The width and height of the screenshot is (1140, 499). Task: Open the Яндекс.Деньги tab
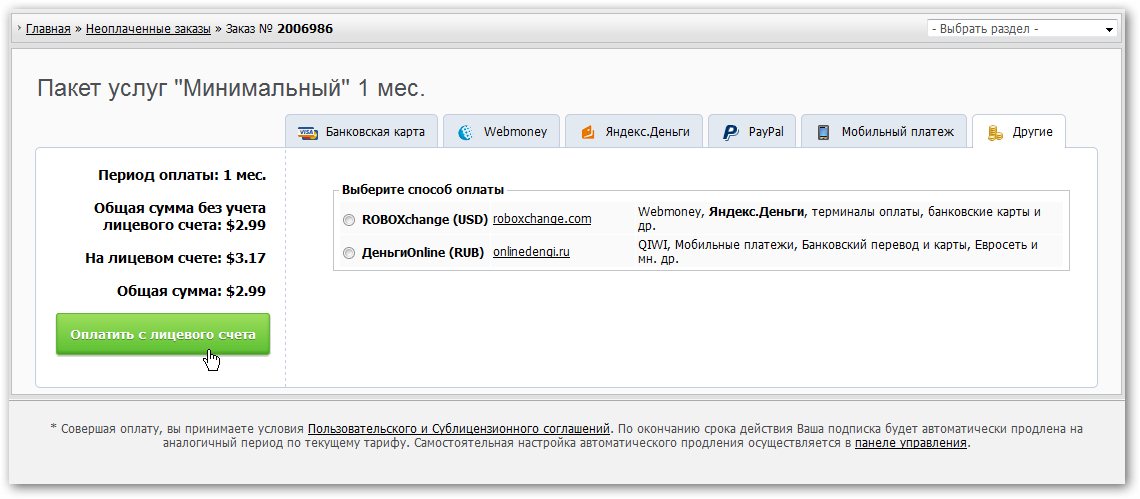coord(634,132)
